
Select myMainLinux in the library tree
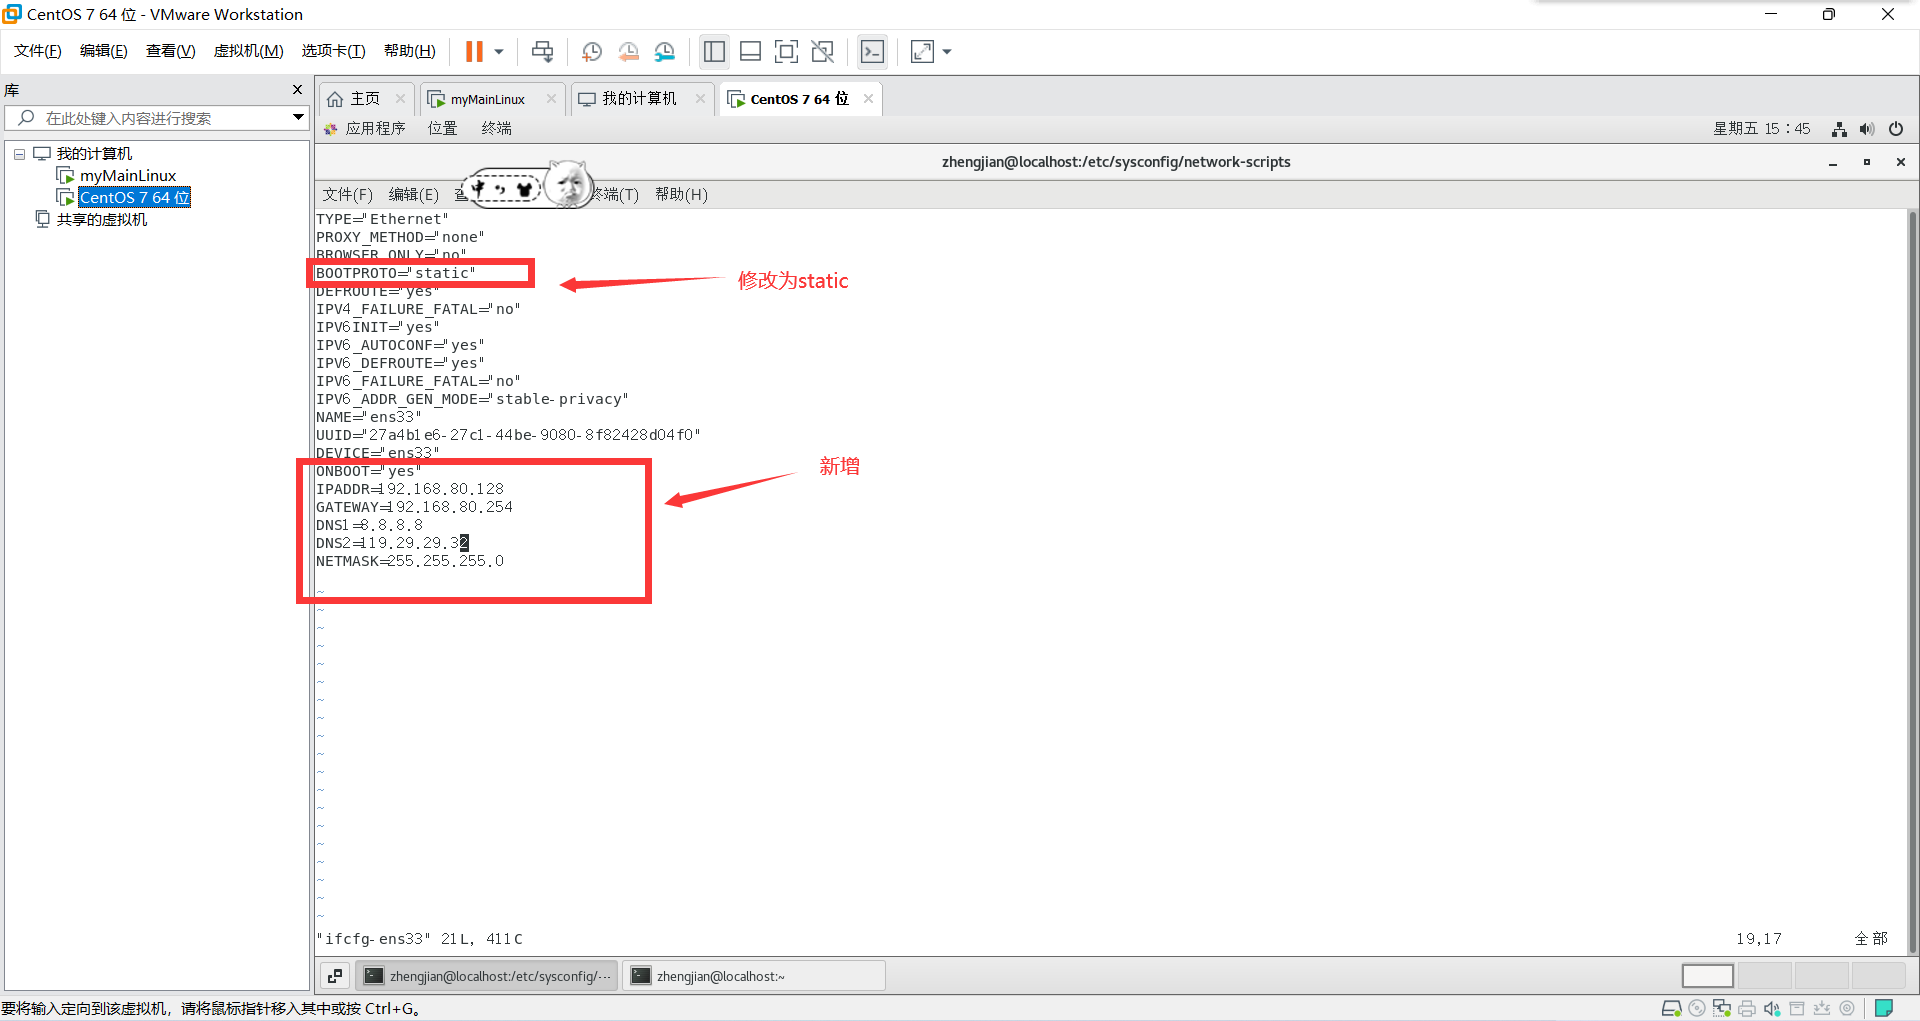(x=127, y=176)
